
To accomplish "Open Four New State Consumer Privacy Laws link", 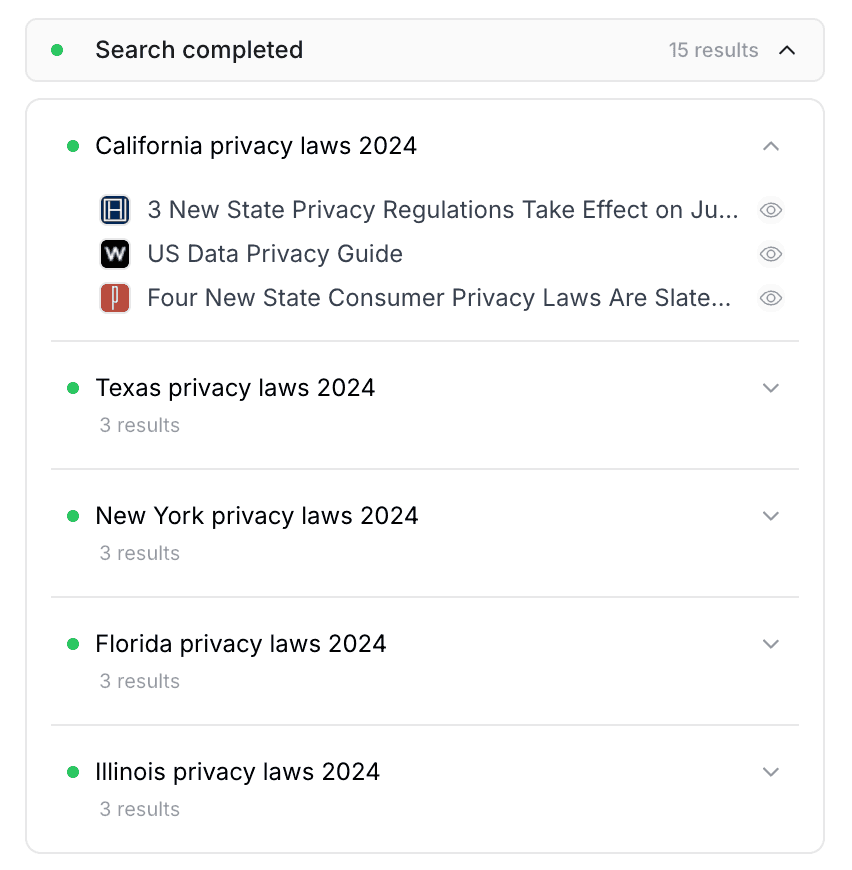I will click(439, 298).
